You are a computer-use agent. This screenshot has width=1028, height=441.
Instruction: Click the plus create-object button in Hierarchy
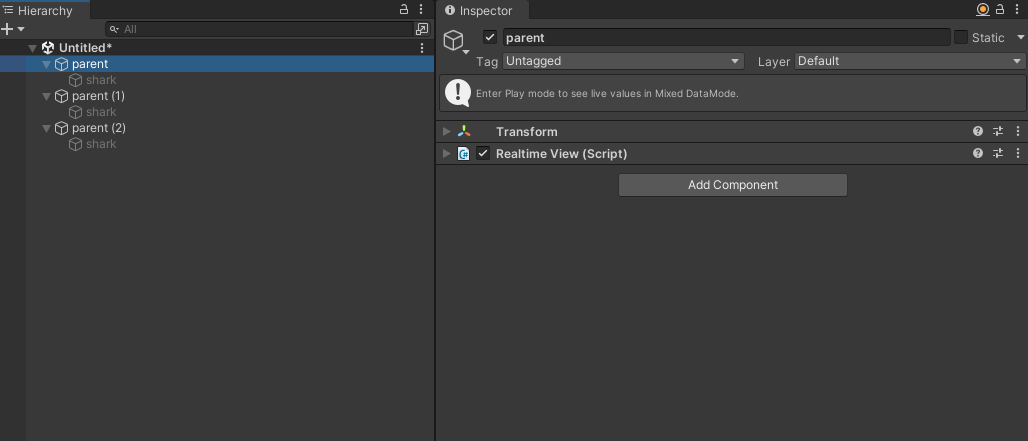point(7,29)
